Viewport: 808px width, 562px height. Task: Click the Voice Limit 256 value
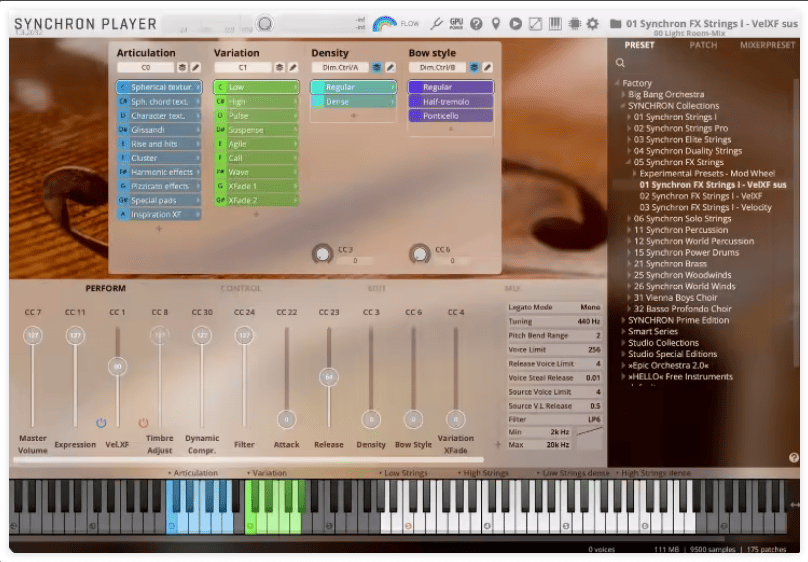click(x=594, y=349)
